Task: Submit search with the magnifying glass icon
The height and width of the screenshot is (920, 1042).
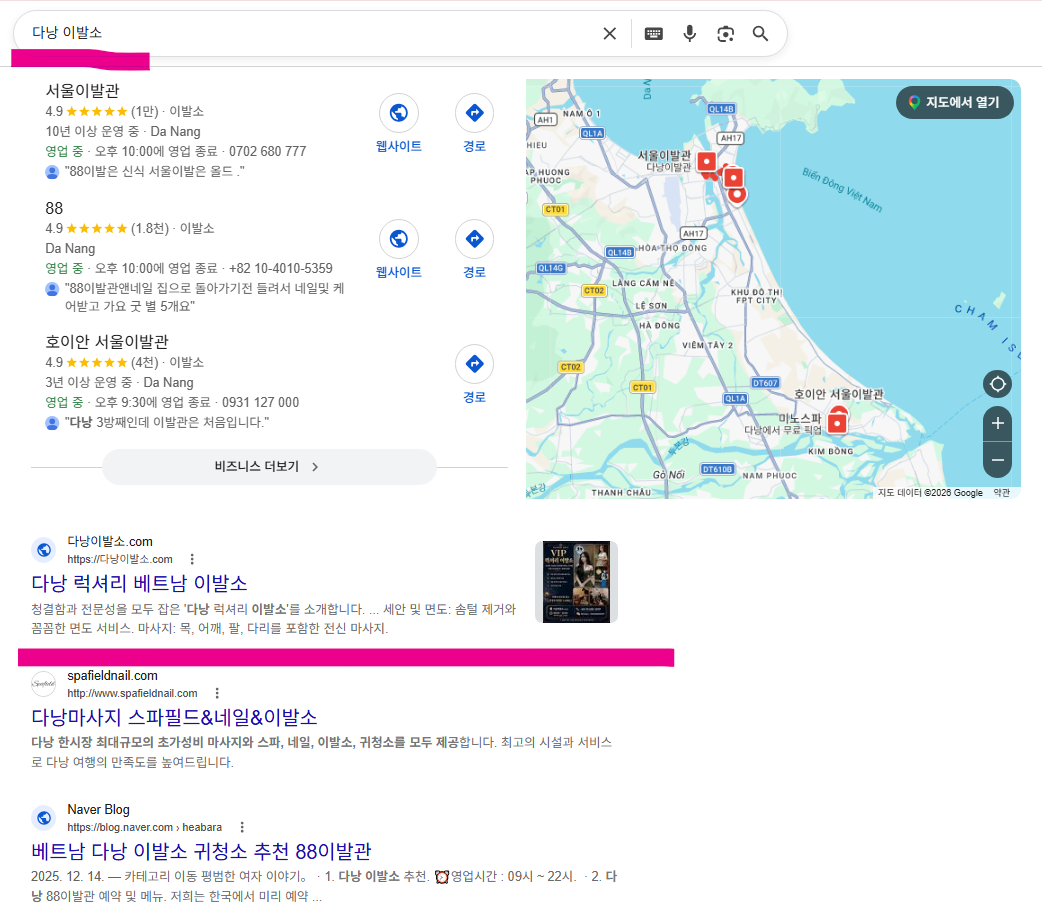Action: click(760, 33)
